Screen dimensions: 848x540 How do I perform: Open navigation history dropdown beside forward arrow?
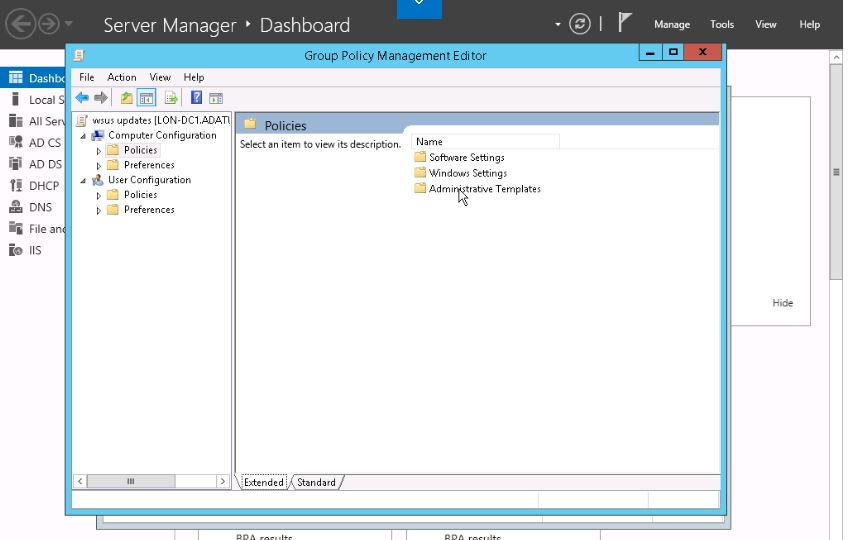tap(68, 24)
